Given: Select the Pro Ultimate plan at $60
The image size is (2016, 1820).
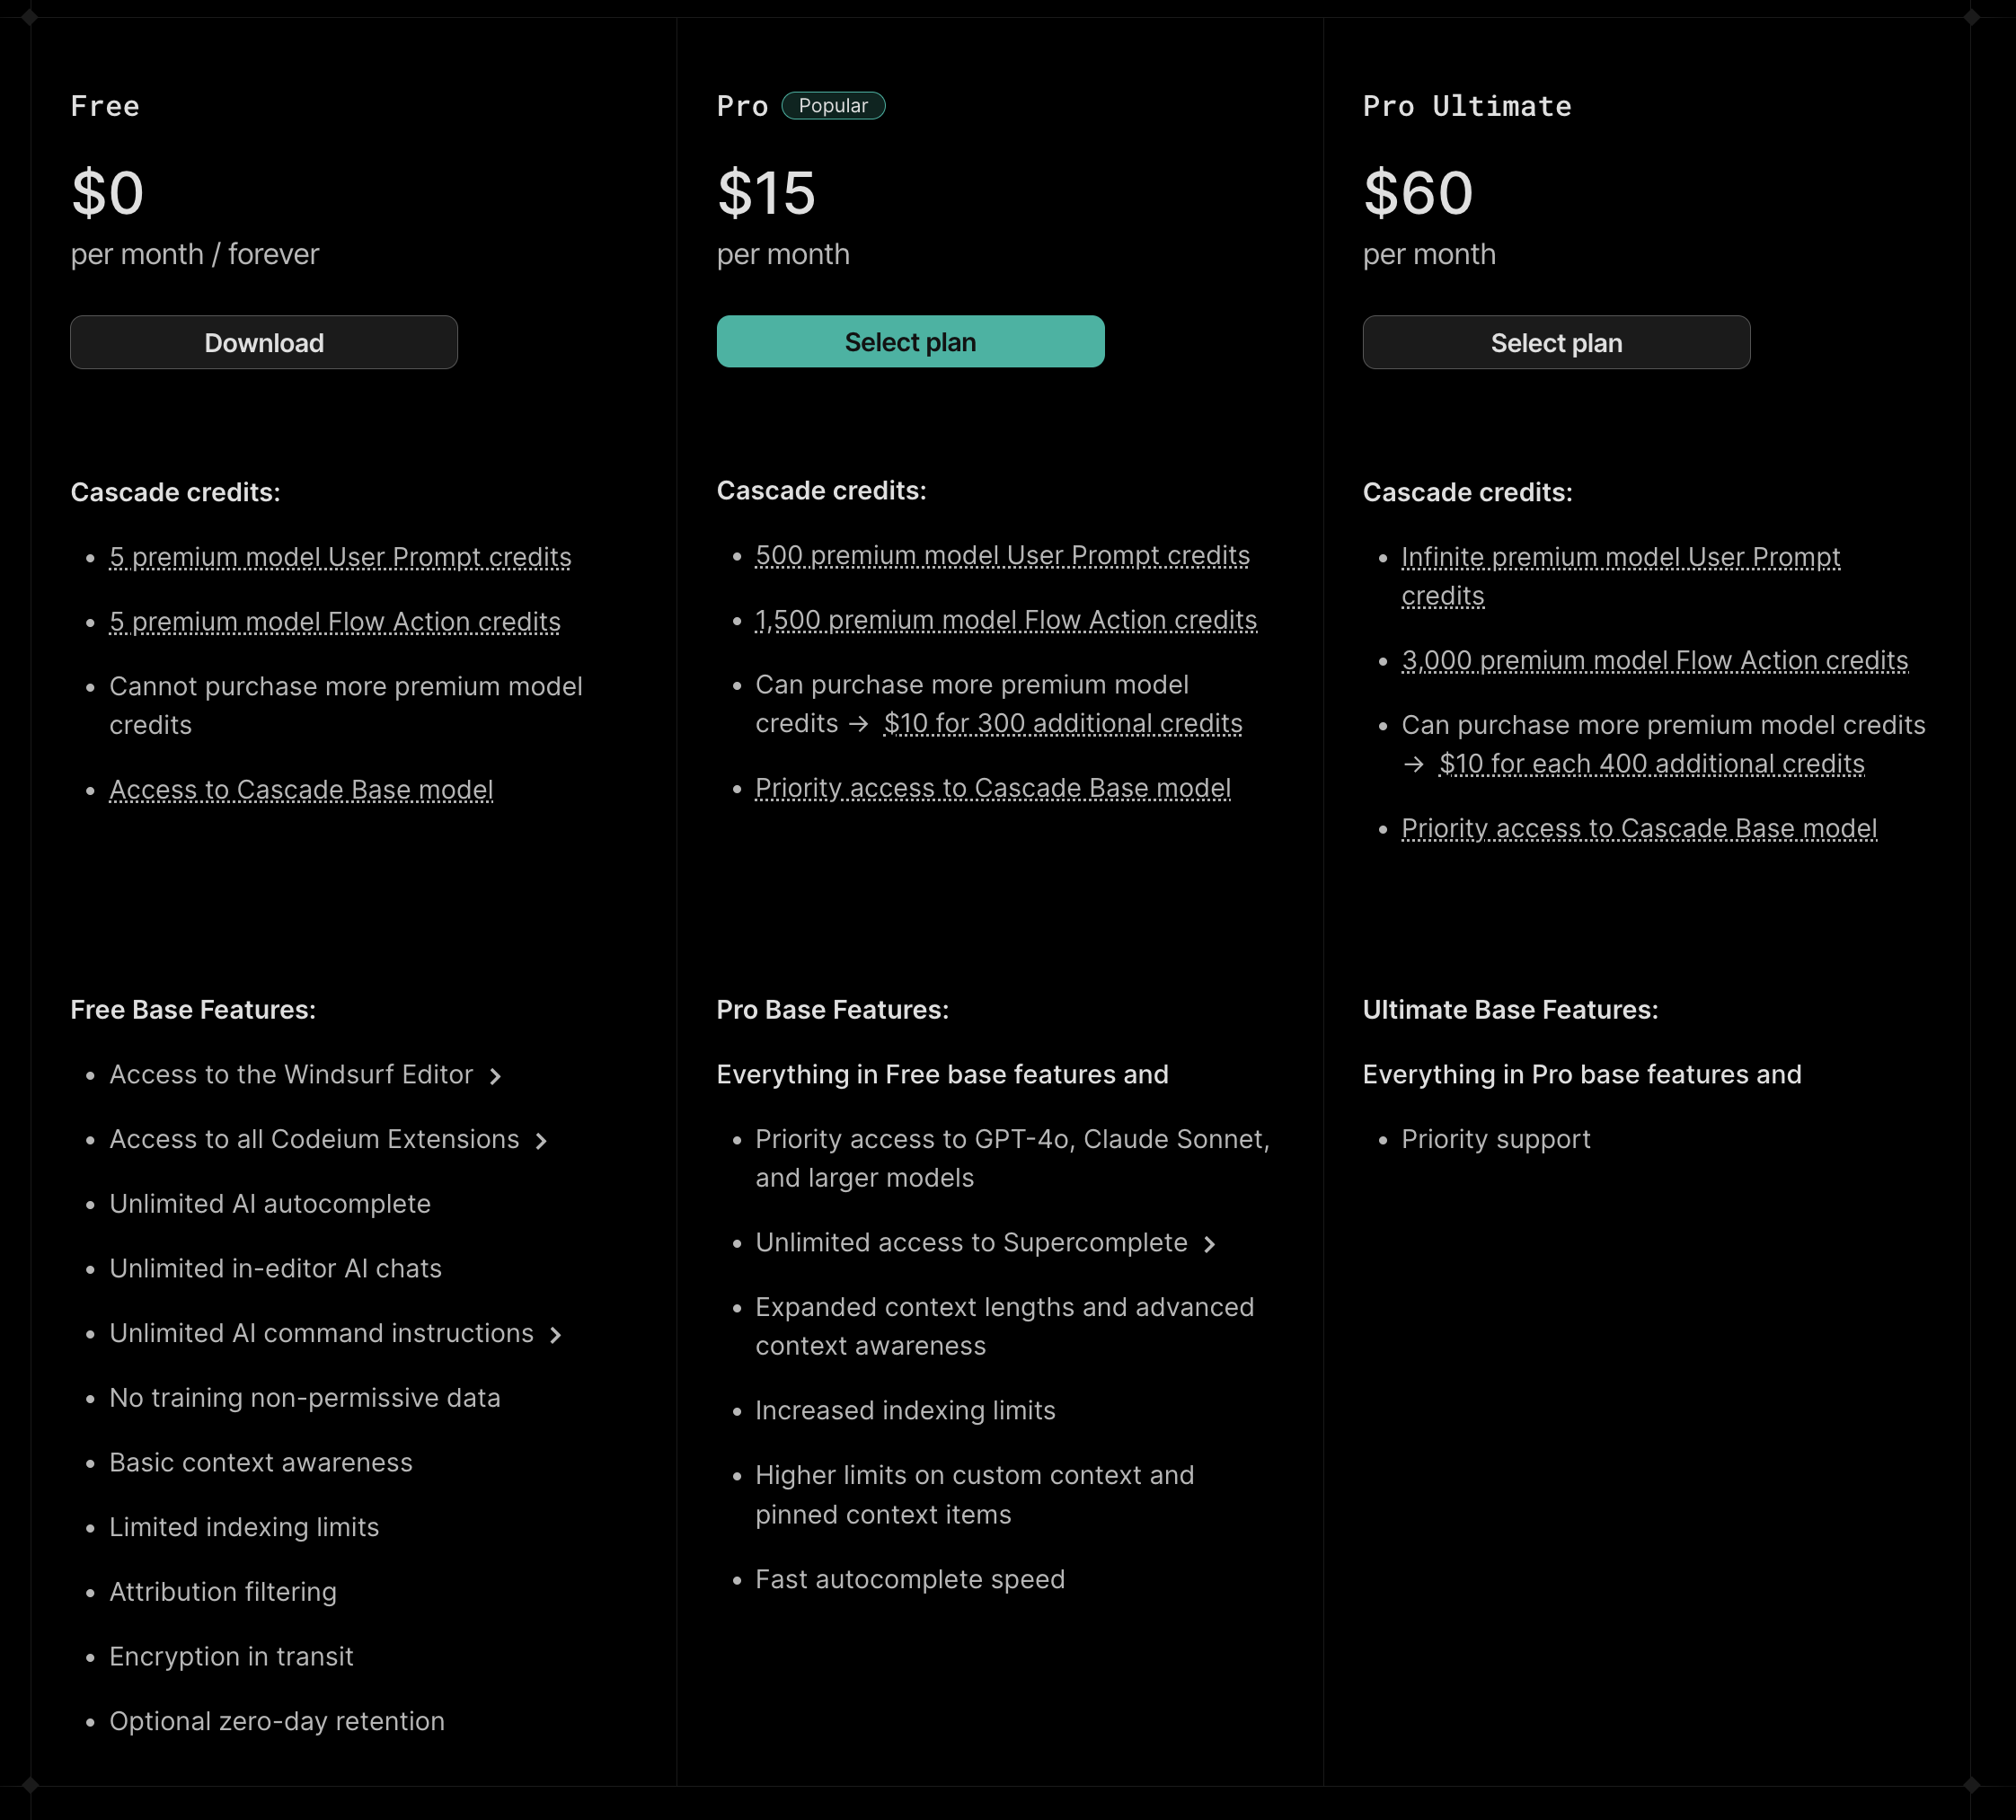Looking at the screenshot, I should tap(1556, 343).
